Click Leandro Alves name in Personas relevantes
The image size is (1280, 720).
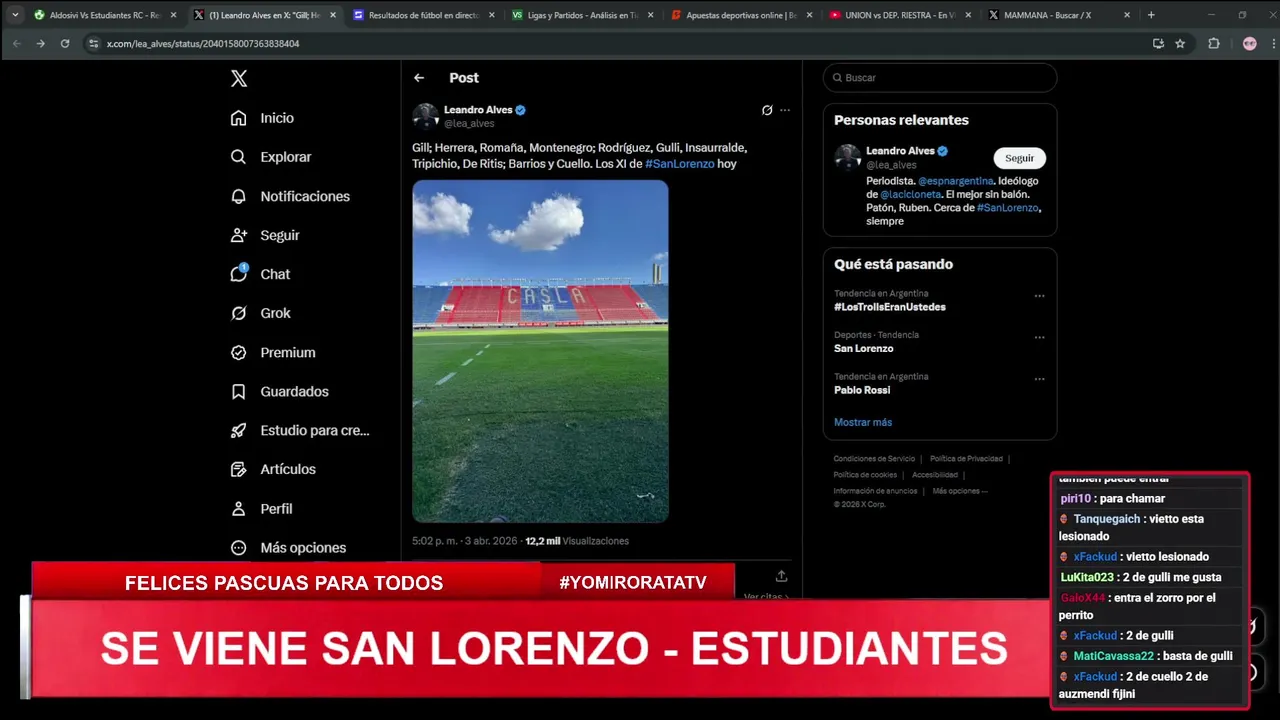coord(900,151)
